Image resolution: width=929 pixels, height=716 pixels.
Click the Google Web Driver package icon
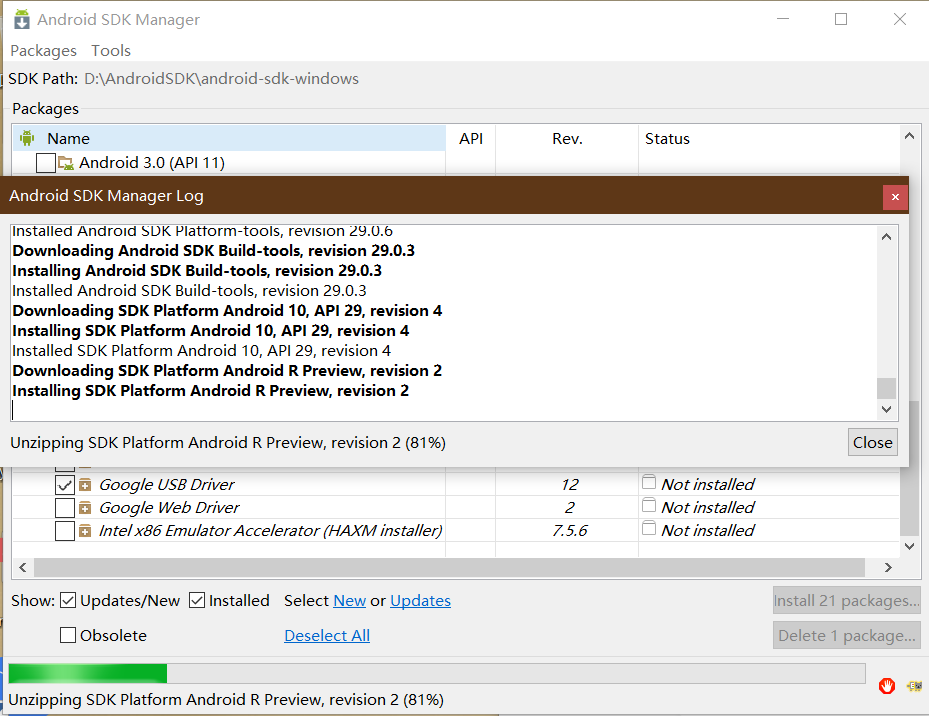85,508
